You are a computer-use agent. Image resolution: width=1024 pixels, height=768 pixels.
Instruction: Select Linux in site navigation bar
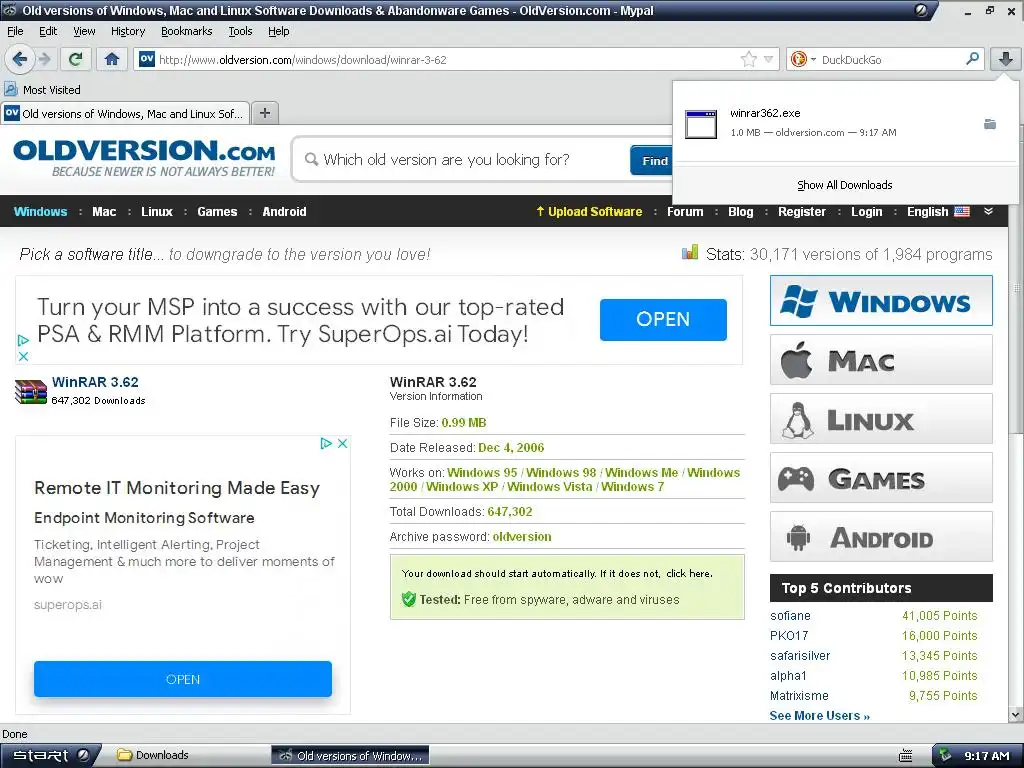[157, 212]
